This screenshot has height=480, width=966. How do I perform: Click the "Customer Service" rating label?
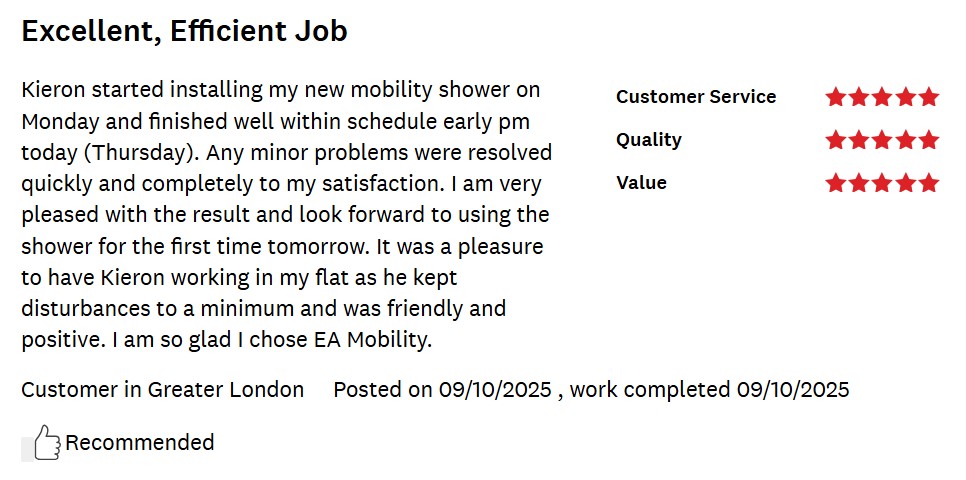click(x=696, y=97)
